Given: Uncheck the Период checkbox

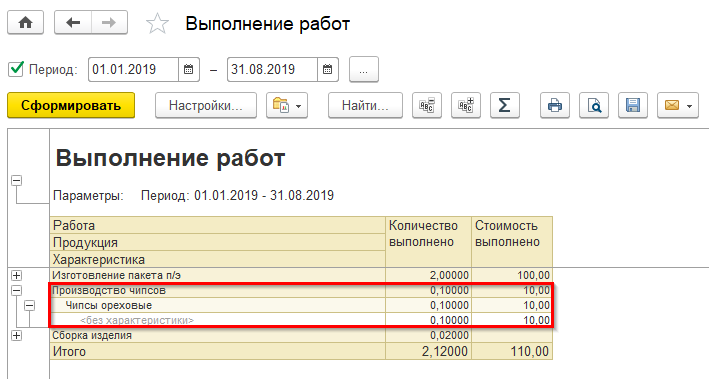Looking at the screenshot, I should pyautogui.click(x=16, y=69).
